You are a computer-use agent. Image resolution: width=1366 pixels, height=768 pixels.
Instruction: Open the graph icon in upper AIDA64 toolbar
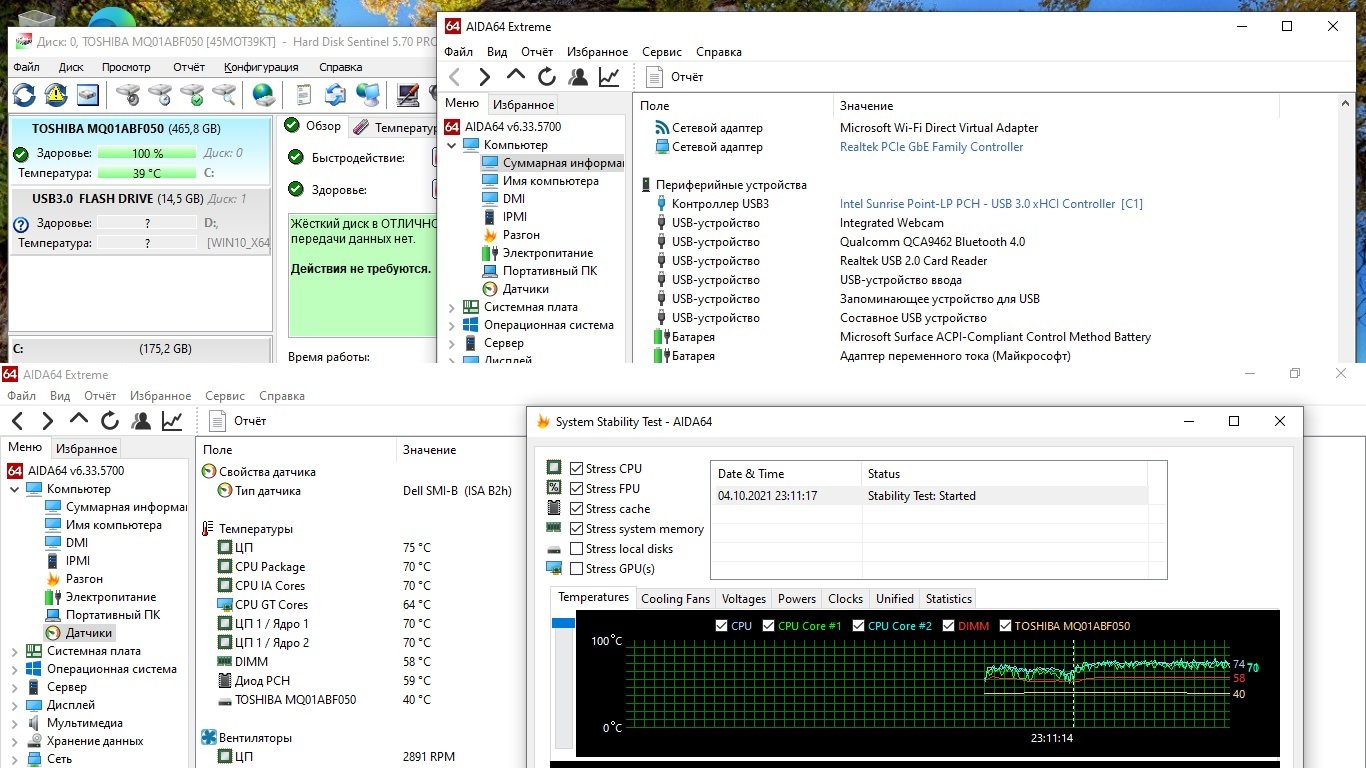pos(609,77)
